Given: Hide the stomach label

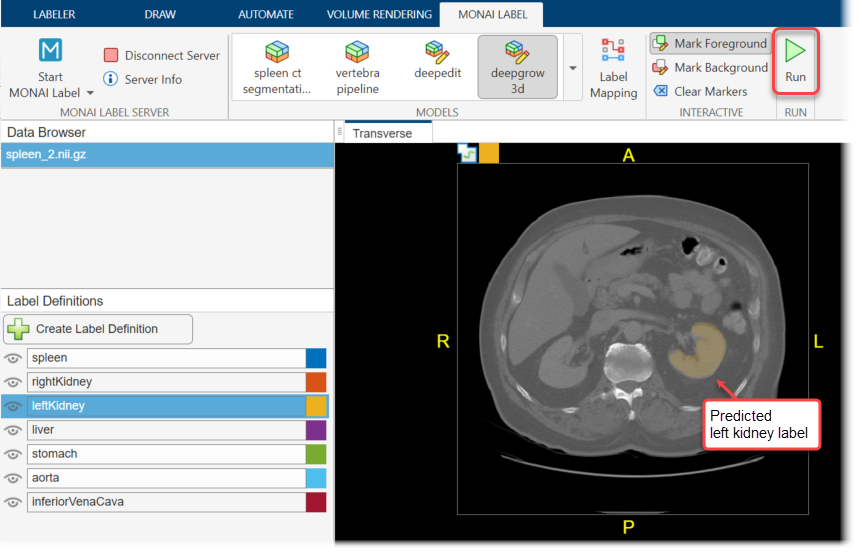Looking at the screenshot, I should [x=13, y=454].
